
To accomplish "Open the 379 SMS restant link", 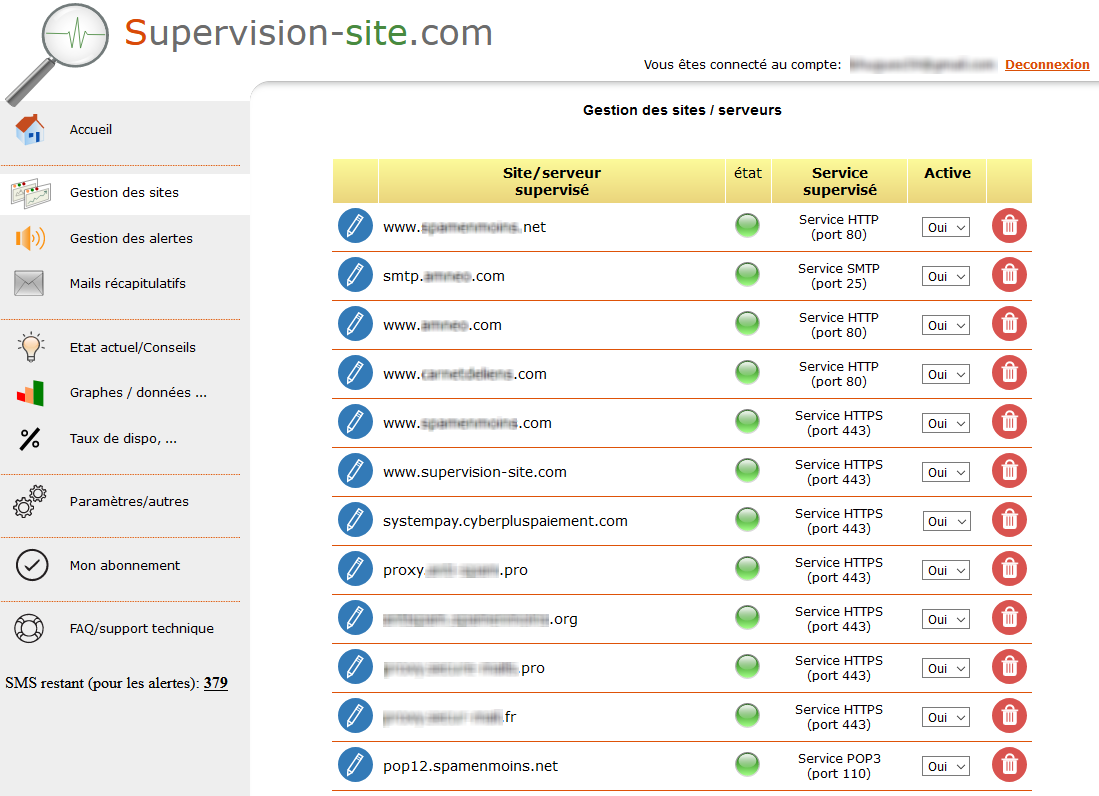I will tap(216, 682).
